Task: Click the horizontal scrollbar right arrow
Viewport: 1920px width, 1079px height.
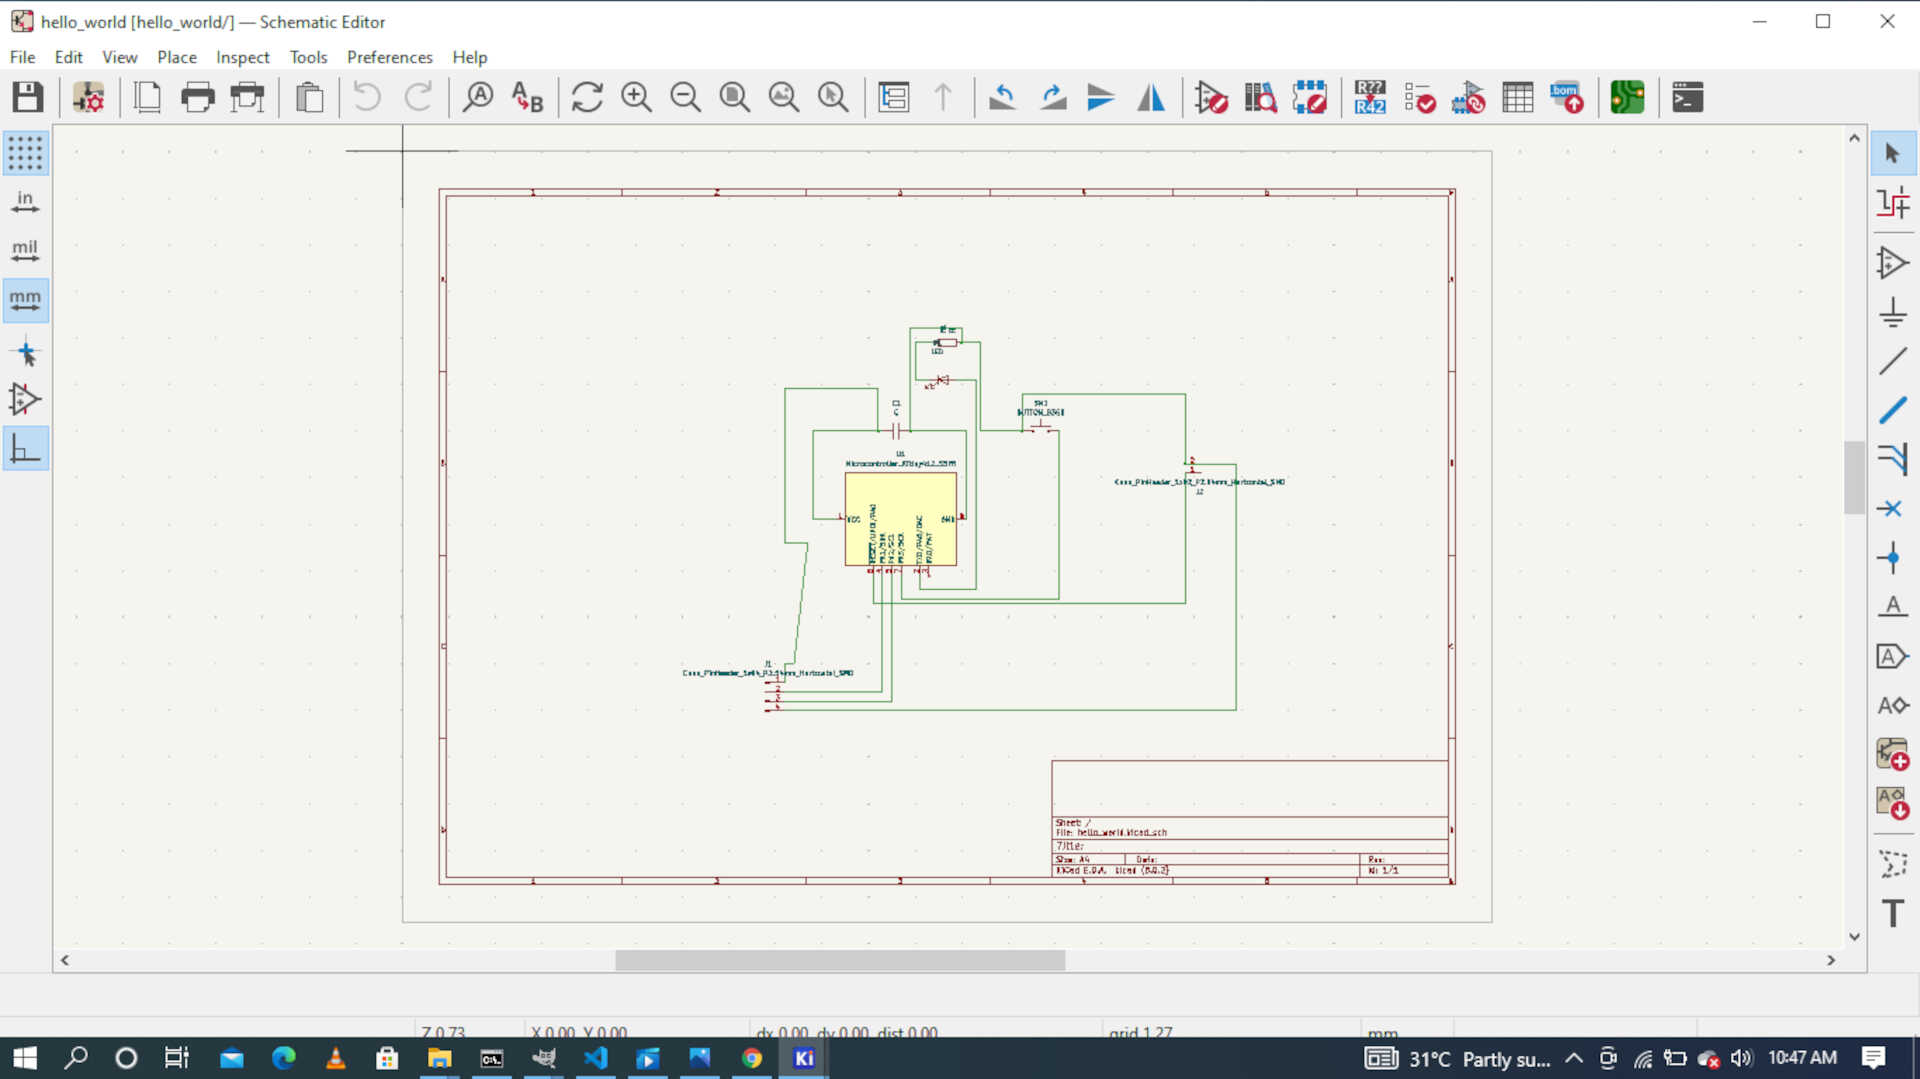Action: click(x=1832, y=960)
